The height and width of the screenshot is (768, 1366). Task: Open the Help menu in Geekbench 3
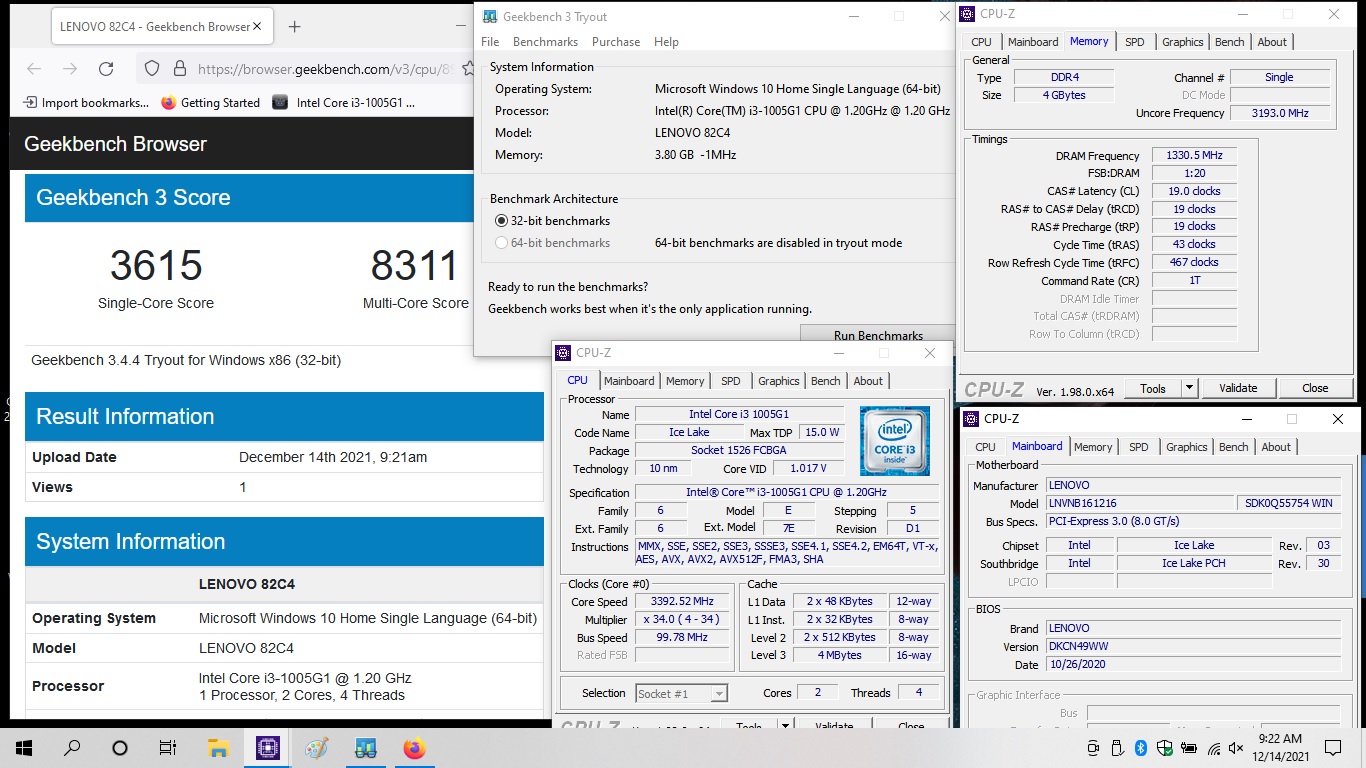click(666, 42)
